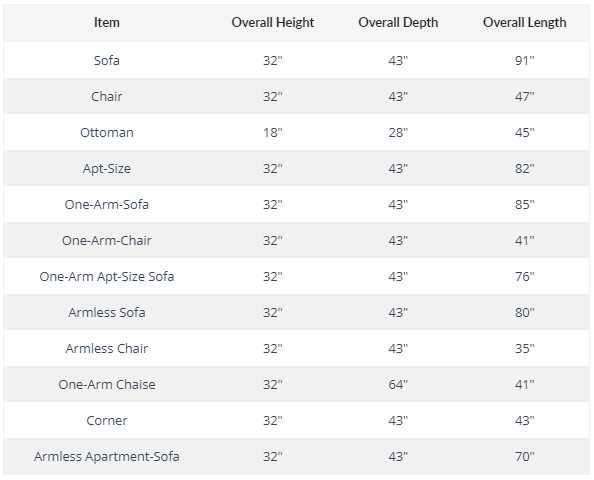Click One-Arm Apt-Size Sofa label

point(107,276)
